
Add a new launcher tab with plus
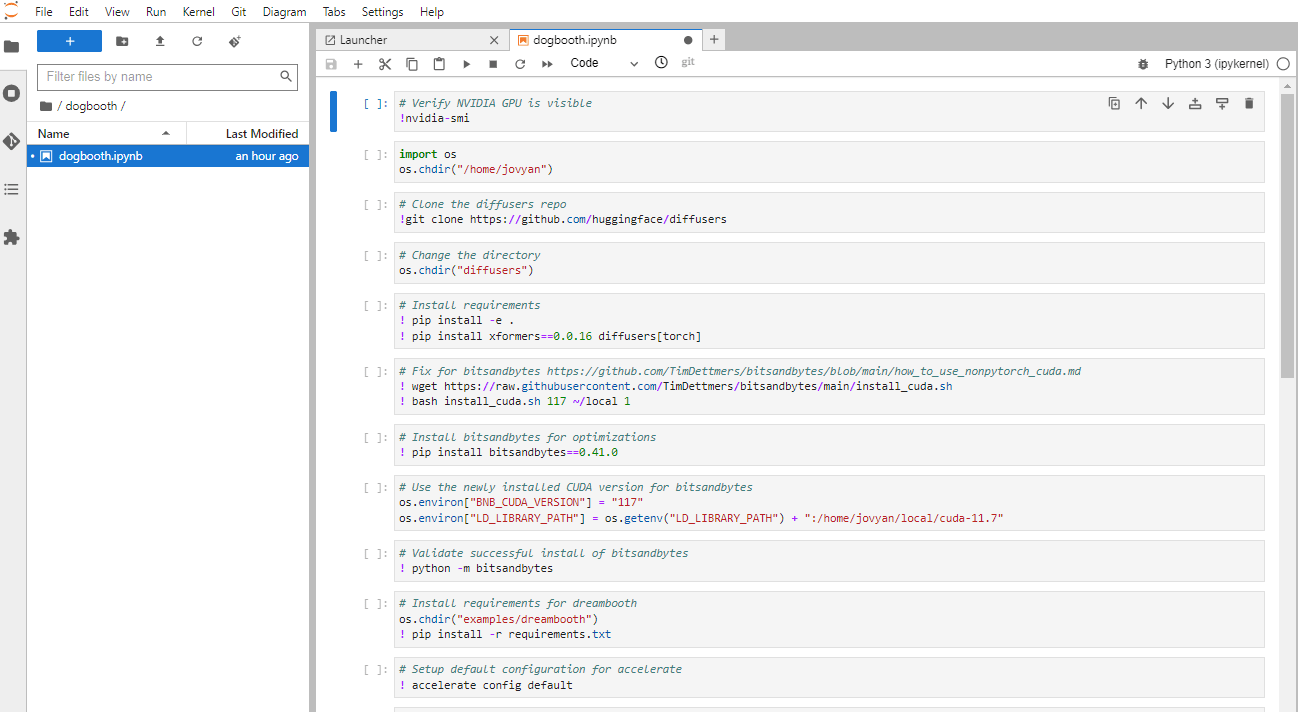click(714, 40)
